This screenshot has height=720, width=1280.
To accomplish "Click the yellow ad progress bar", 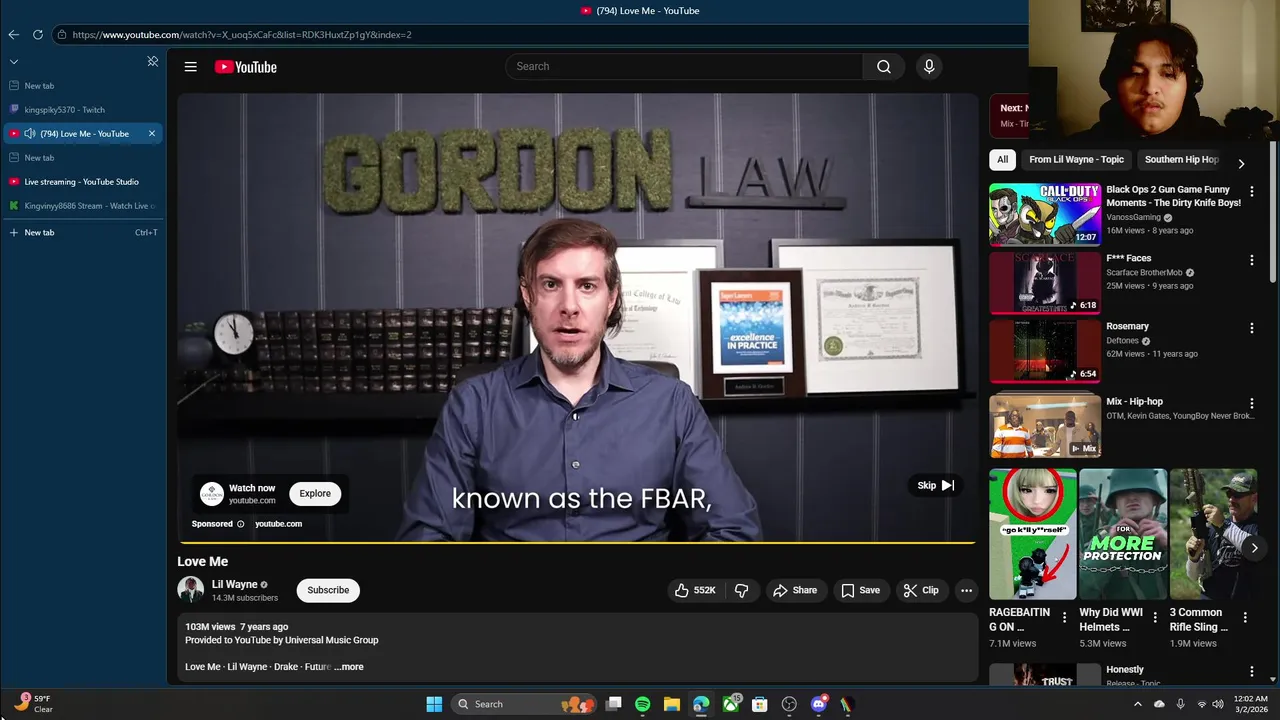I will [577, 543].
